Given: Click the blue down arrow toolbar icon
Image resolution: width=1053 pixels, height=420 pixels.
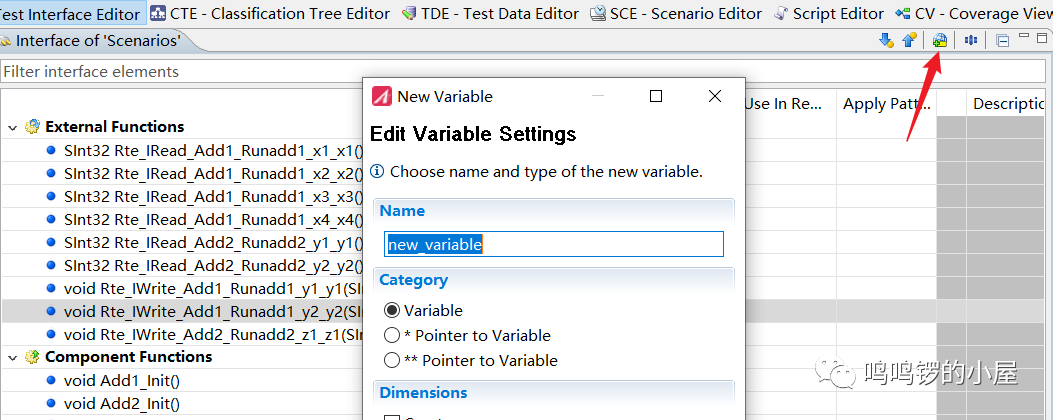Looking at the screenshot, I should pos(885,41).
